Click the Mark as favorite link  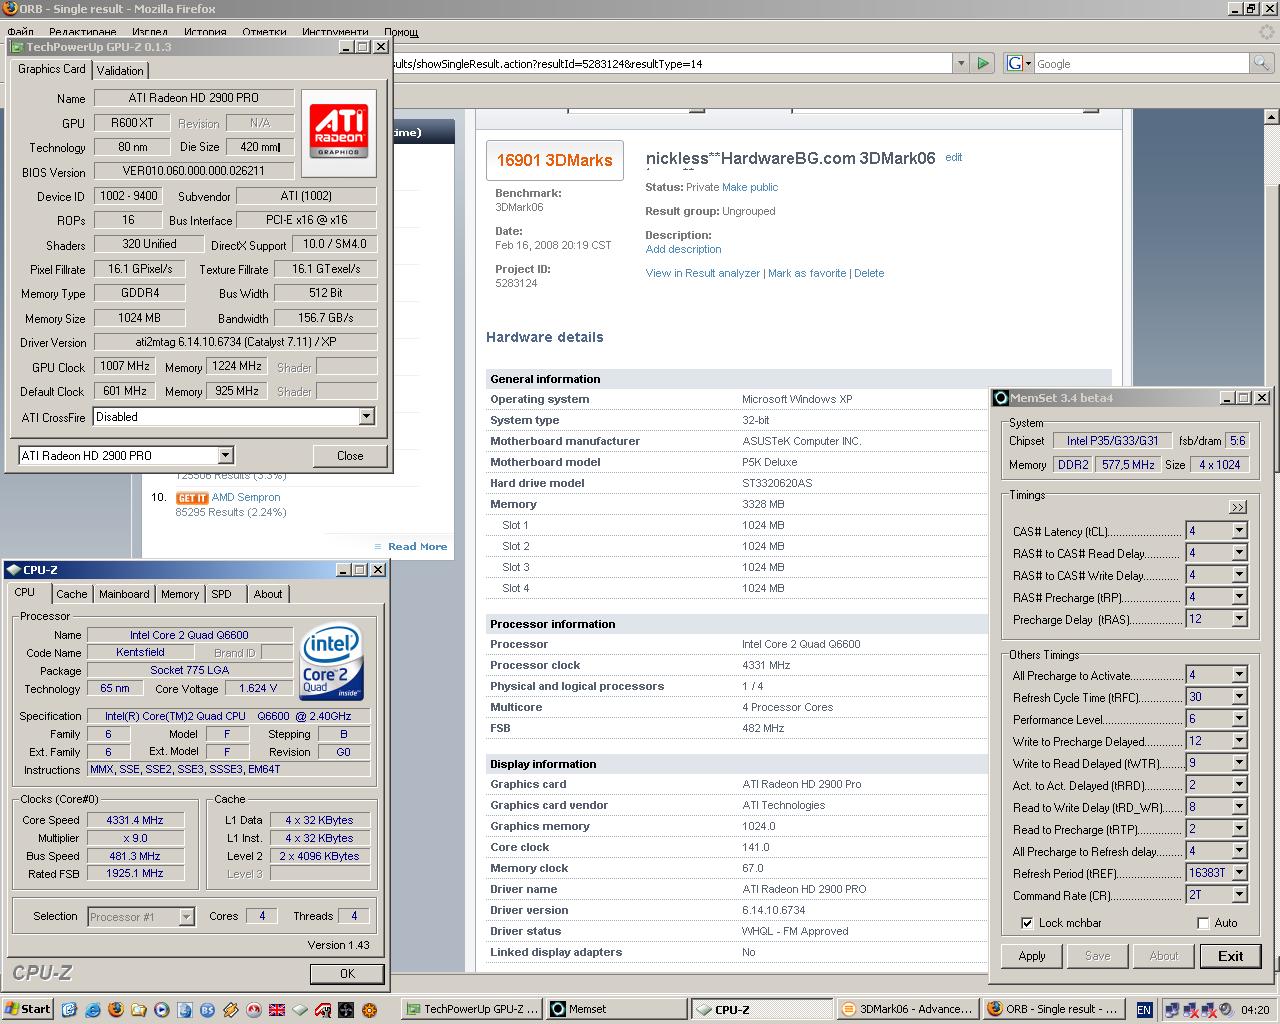coord(807,273)
